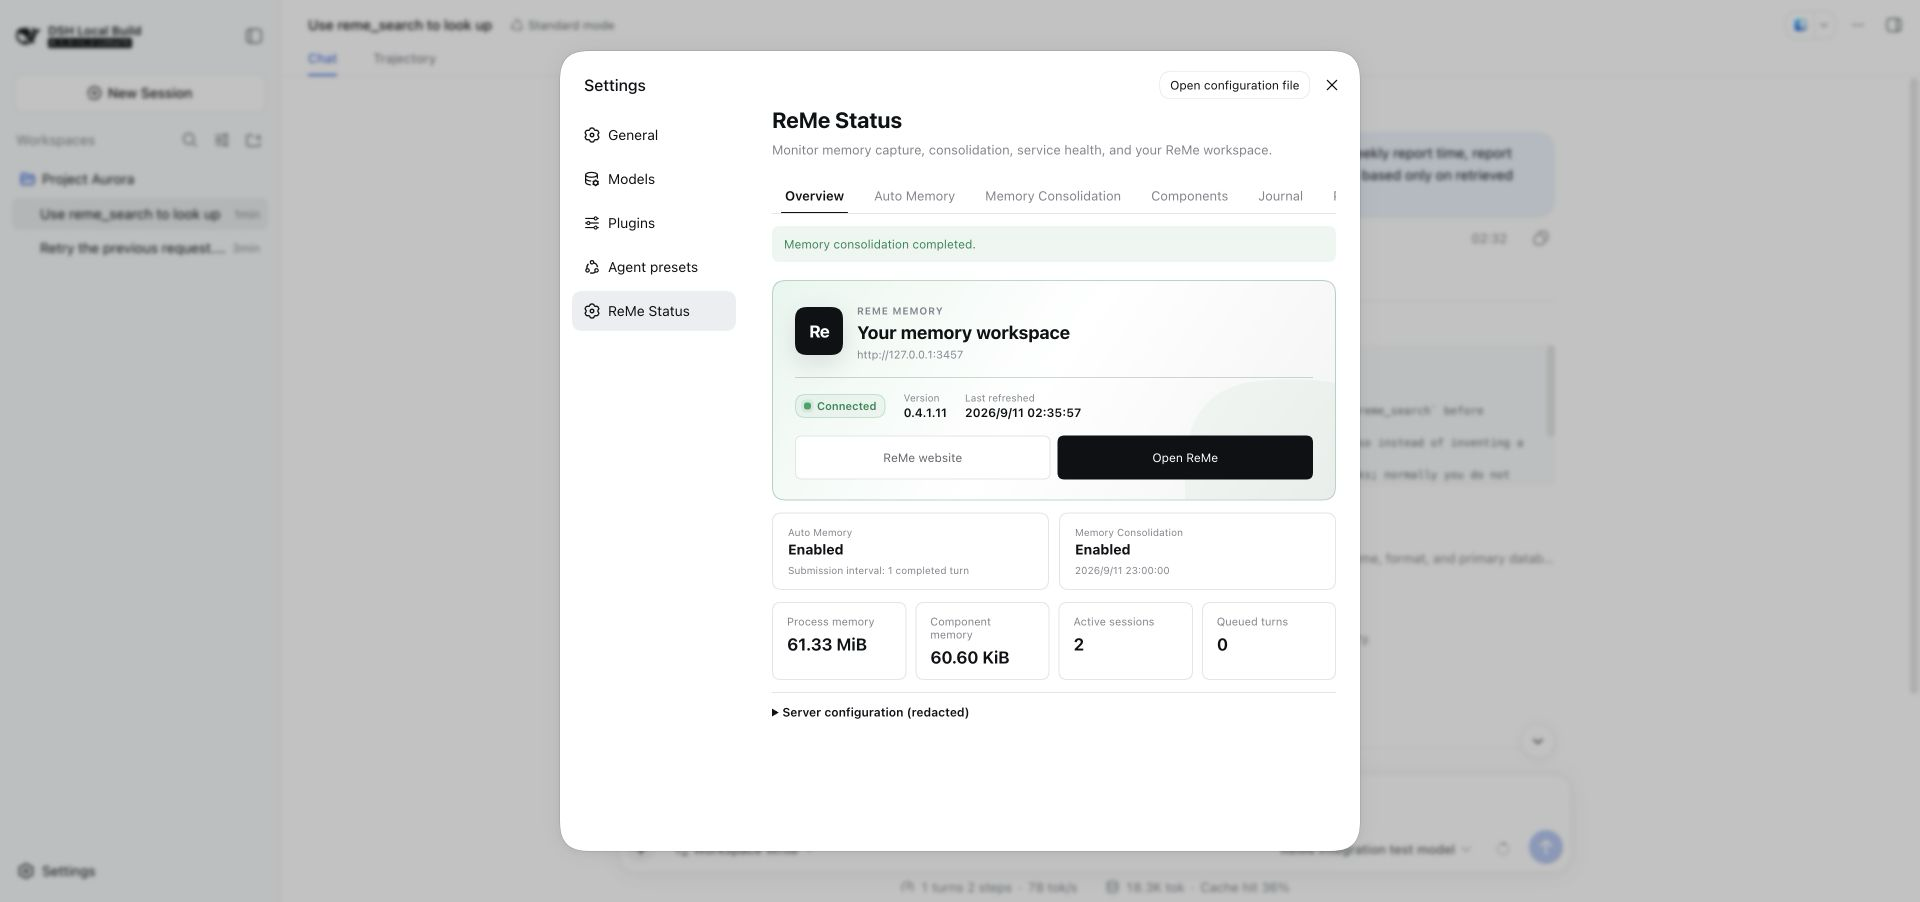Close the Settings dialog
The width and height of the screenshot is (1920, 902).
[1331, 85]
